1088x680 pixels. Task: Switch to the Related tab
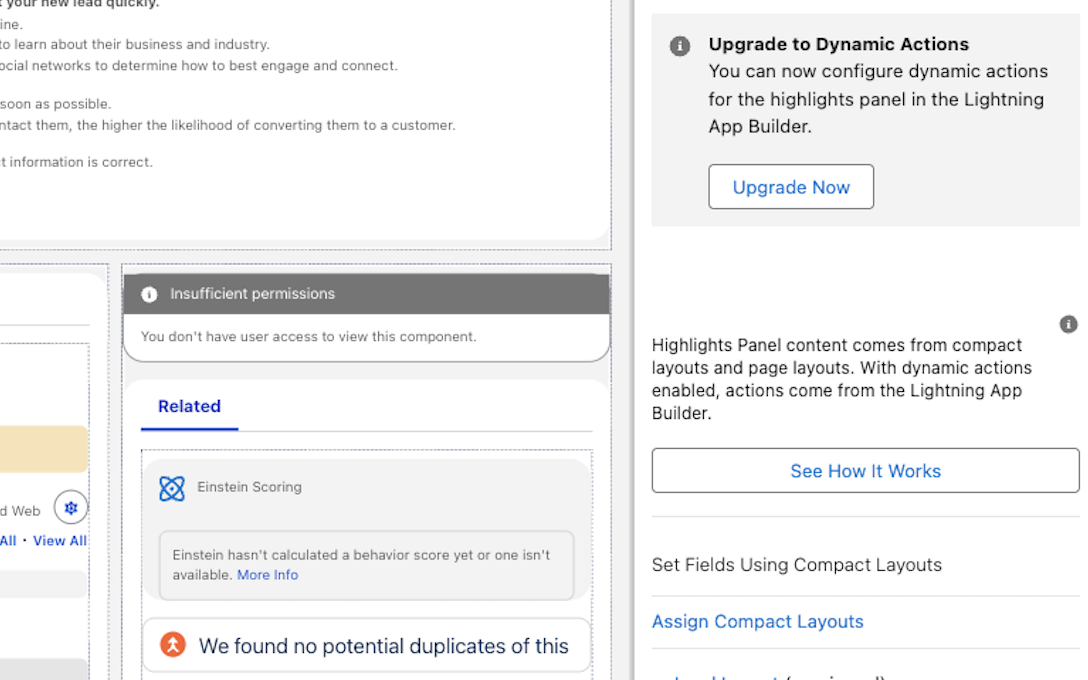(189, 407)
